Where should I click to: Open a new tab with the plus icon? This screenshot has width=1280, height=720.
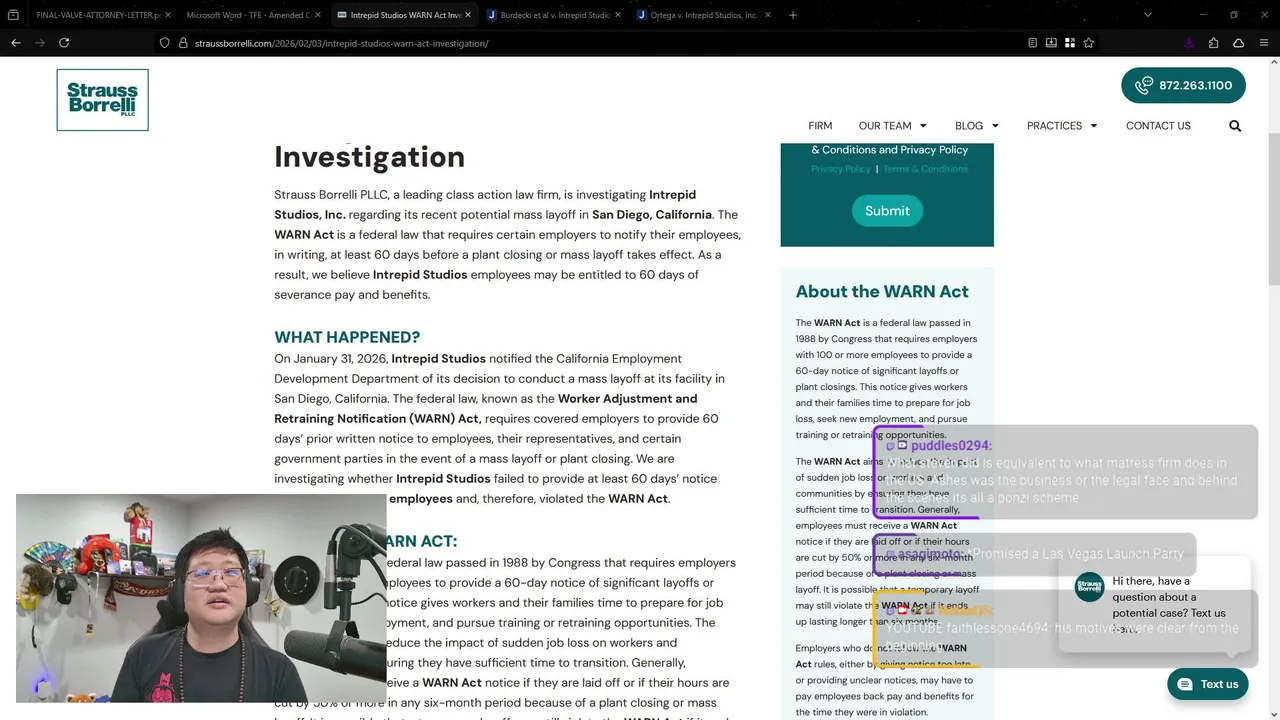tap(793, 15)
